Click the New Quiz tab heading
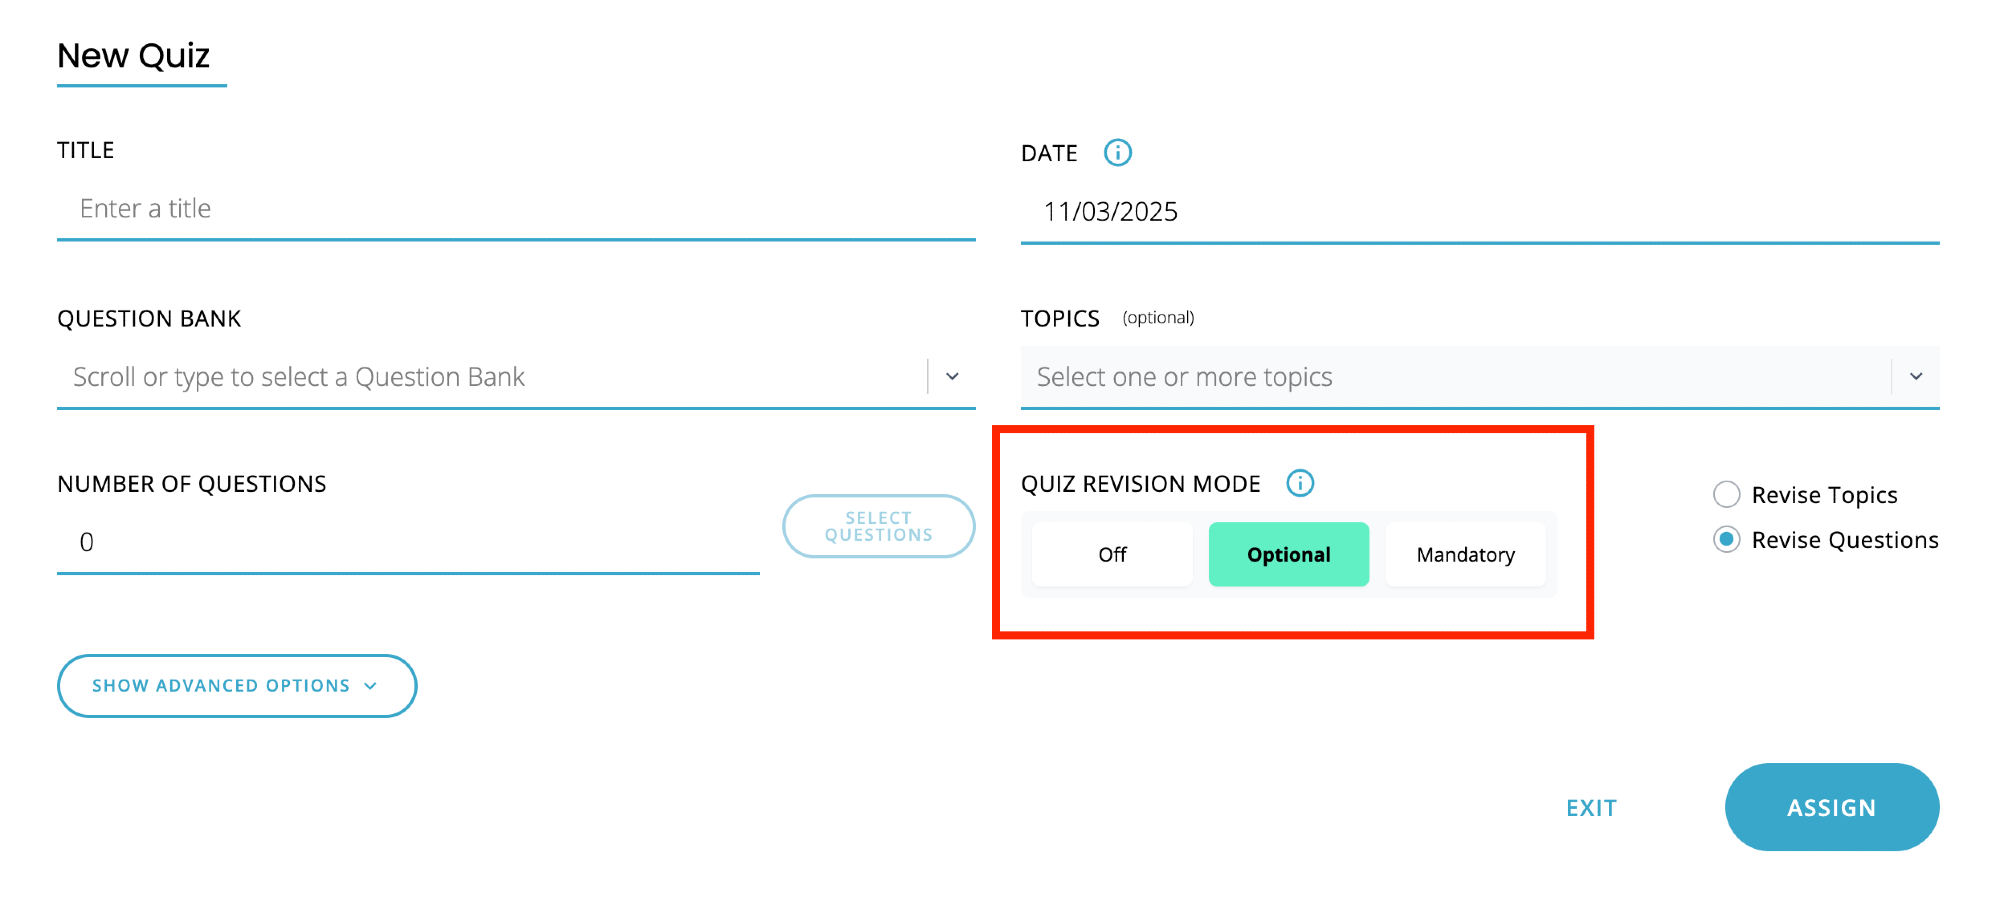Image resolution: width=2000 pixels, height=897 pixels. pos(134,56)
